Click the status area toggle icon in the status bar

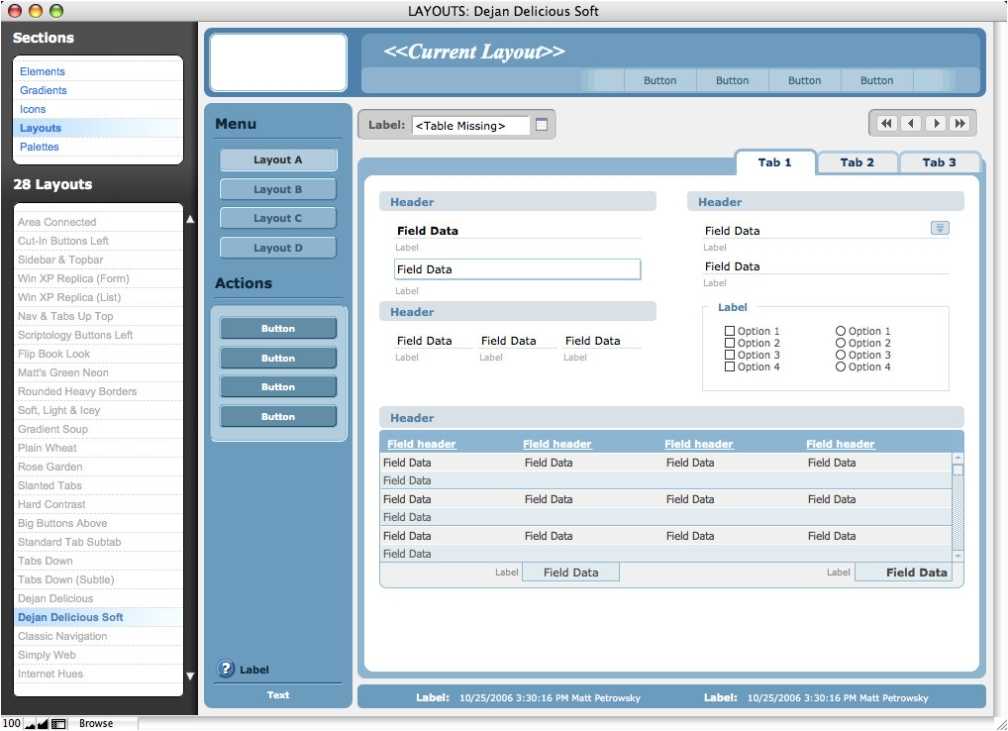point(58,724)
